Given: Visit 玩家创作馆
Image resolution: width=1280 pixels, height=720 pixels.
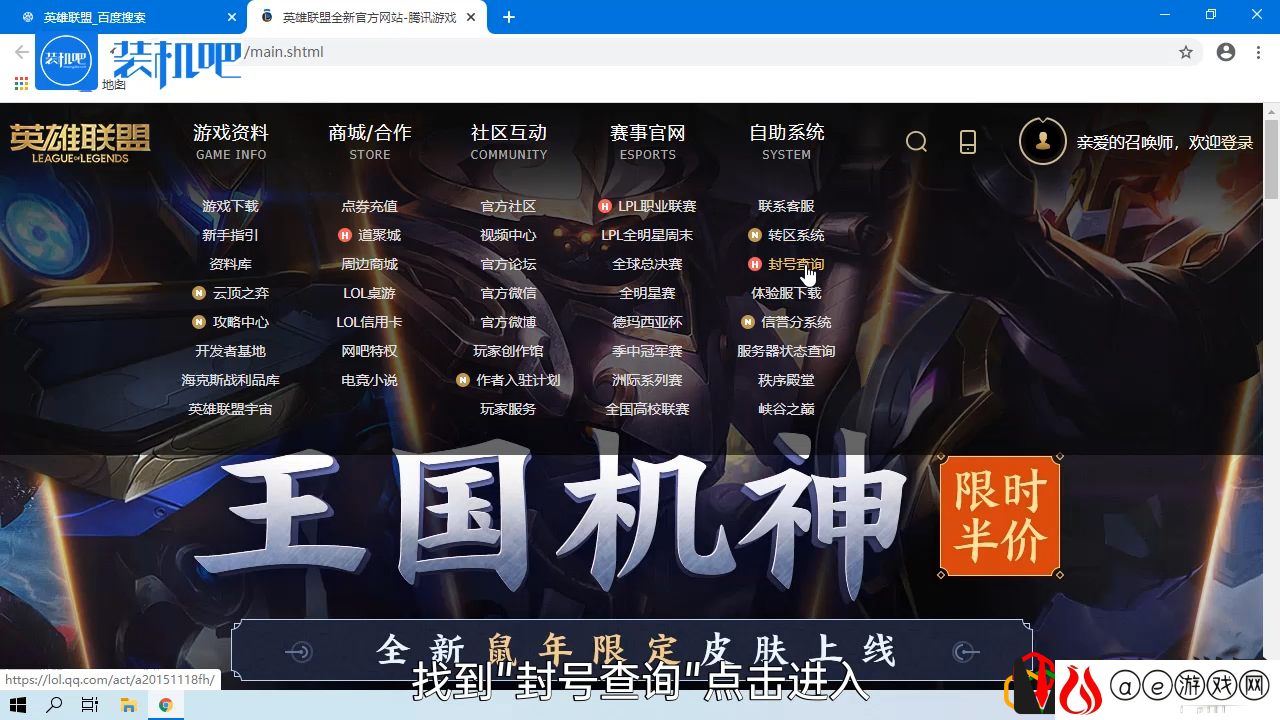Looking at the screenshot, I should point(509,351).
